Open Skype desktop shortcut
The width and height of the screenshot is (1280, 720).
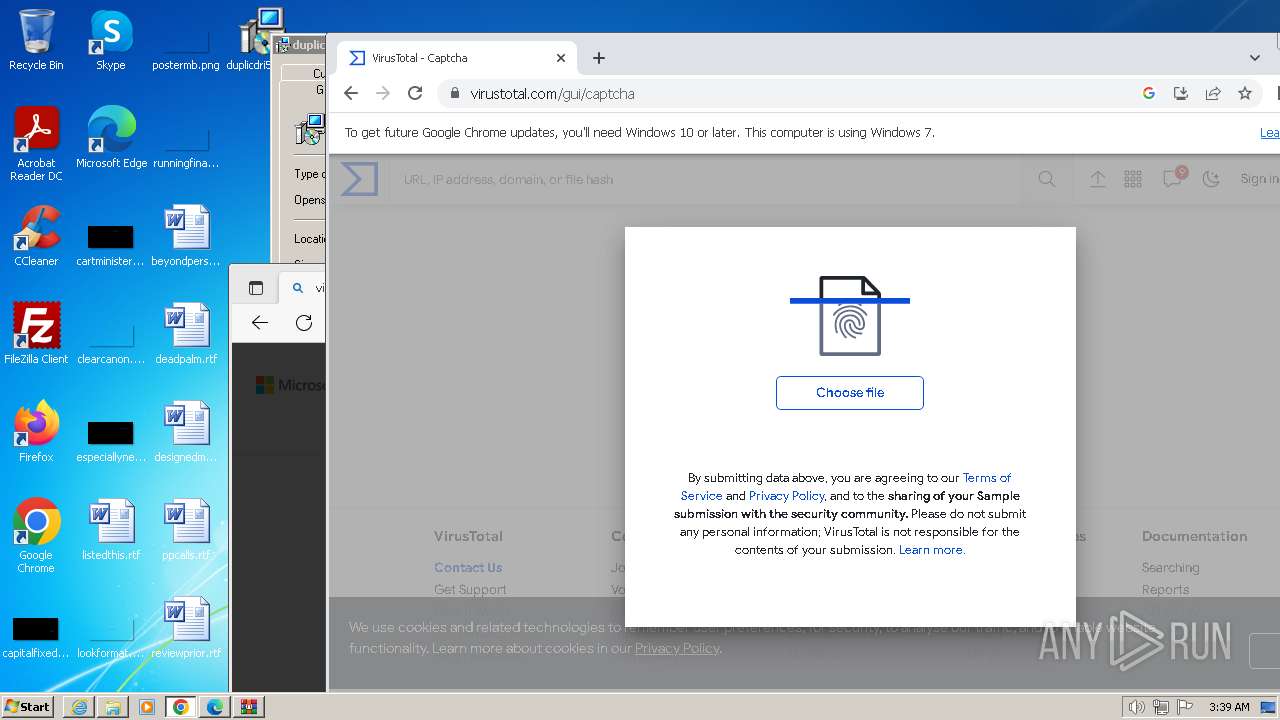tap(111, 40)
